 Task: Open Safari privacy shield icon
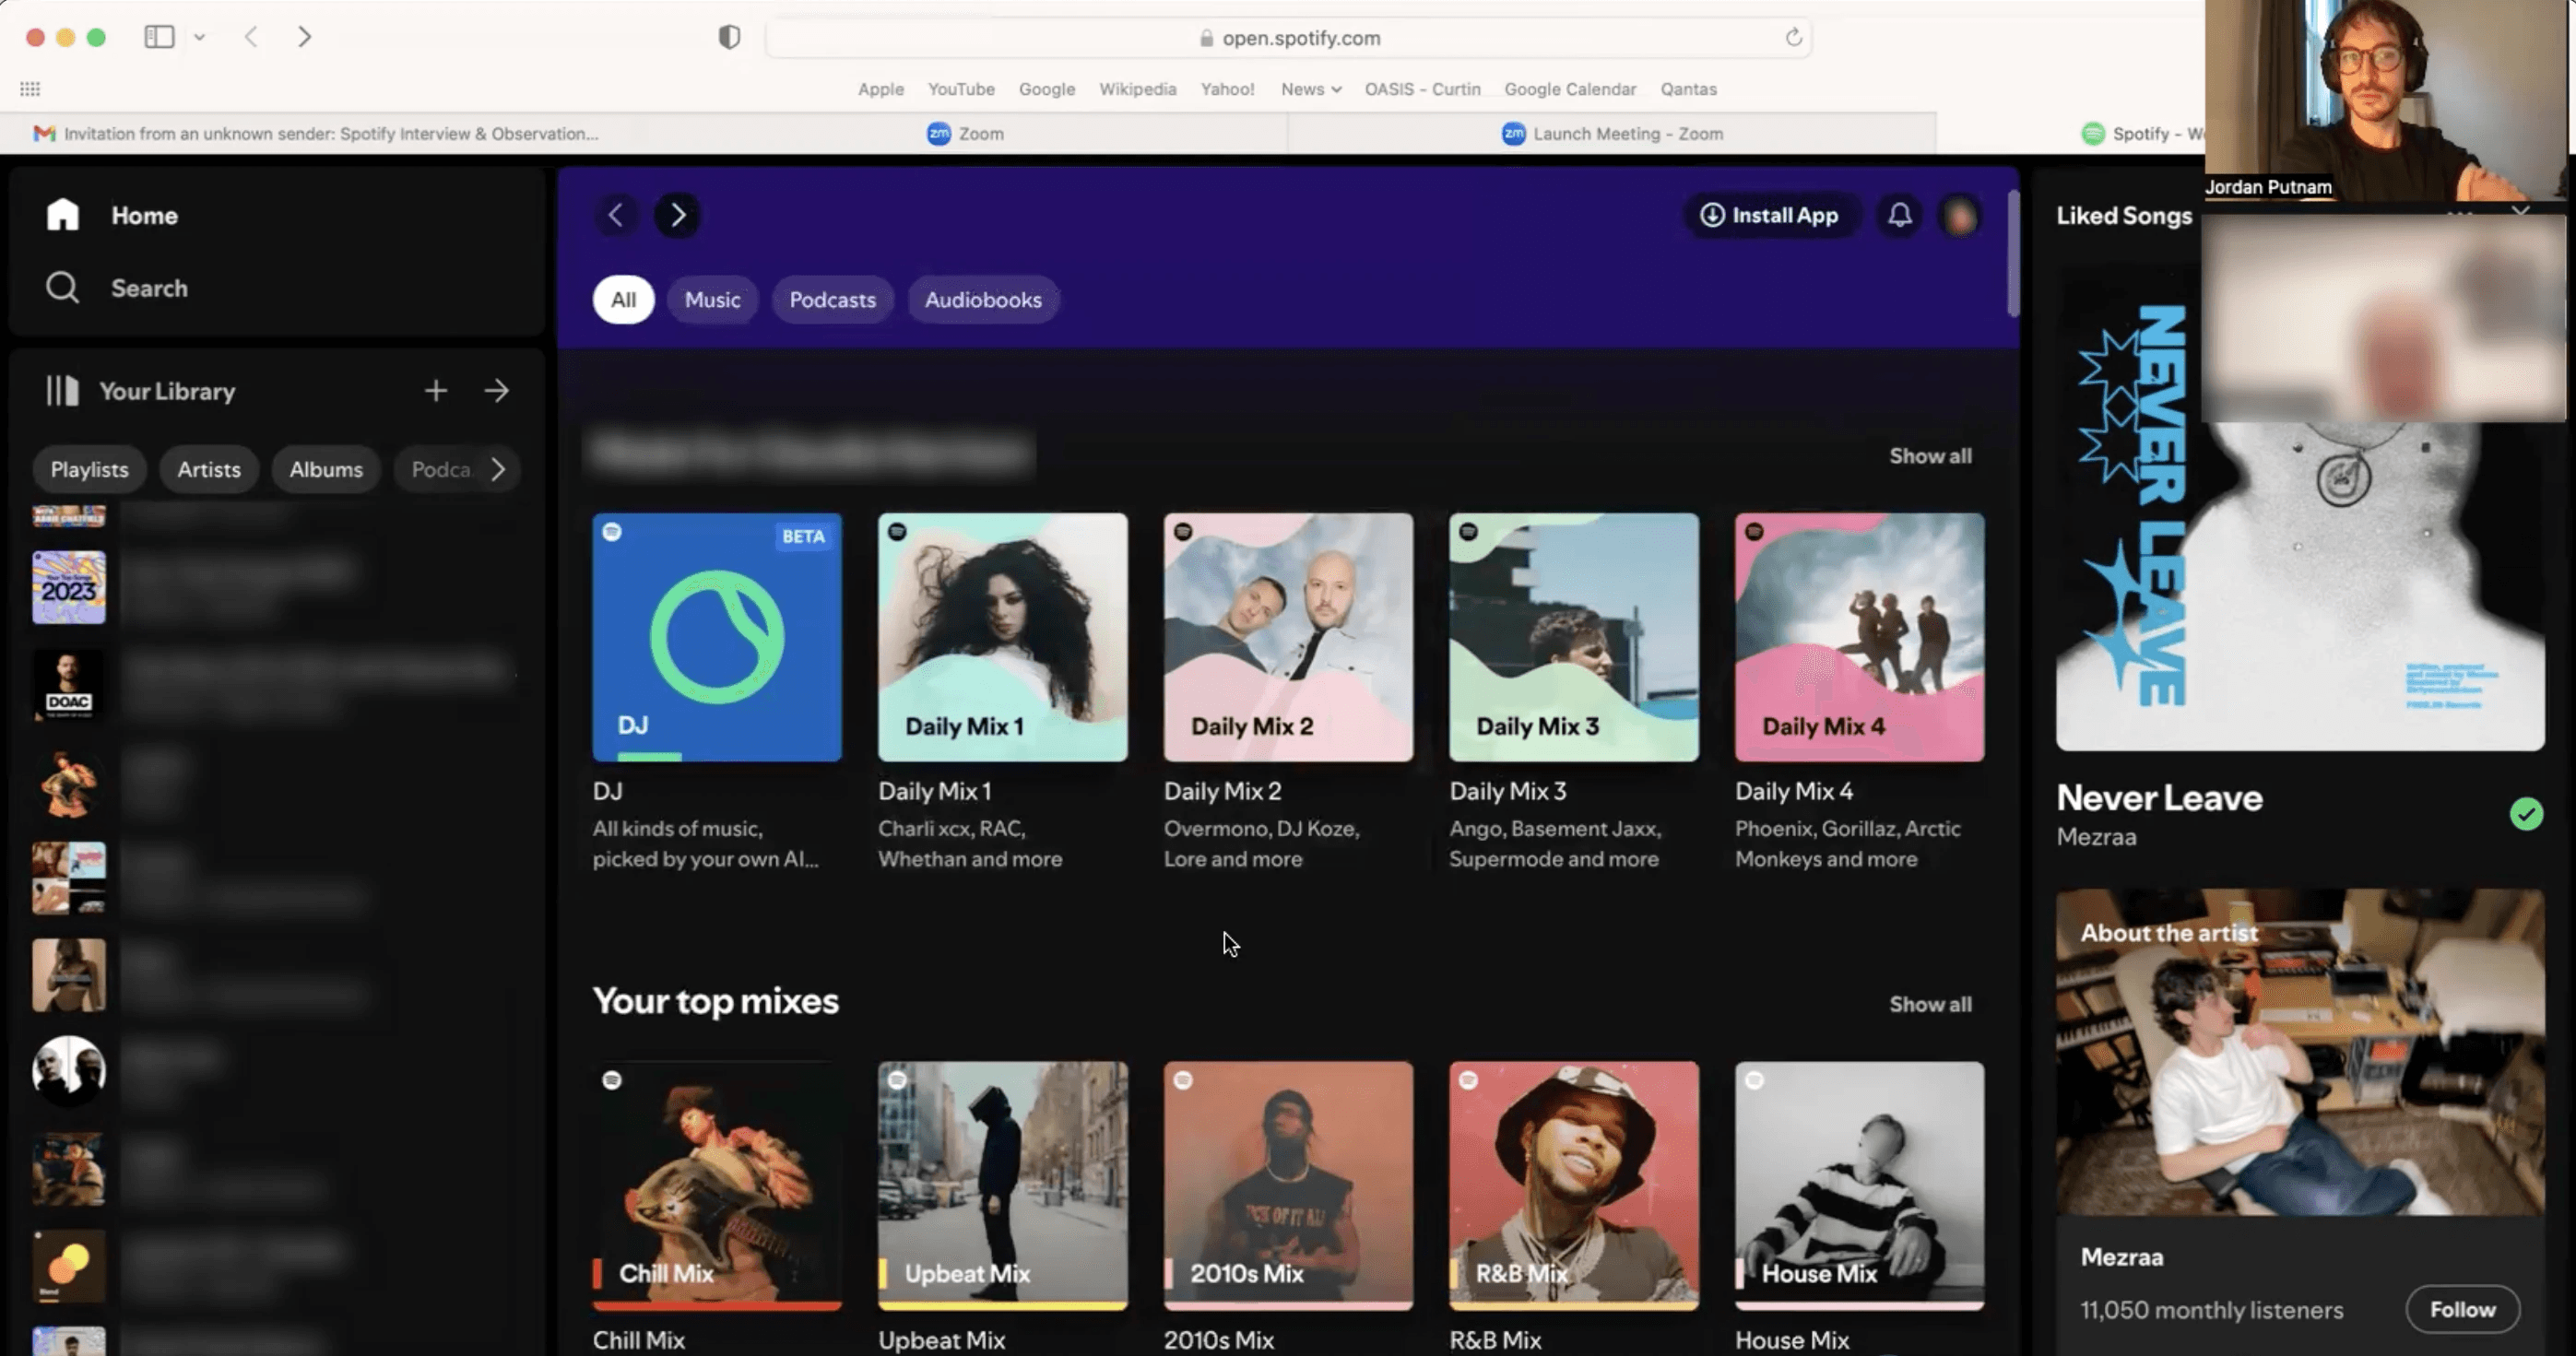[730, 38]
